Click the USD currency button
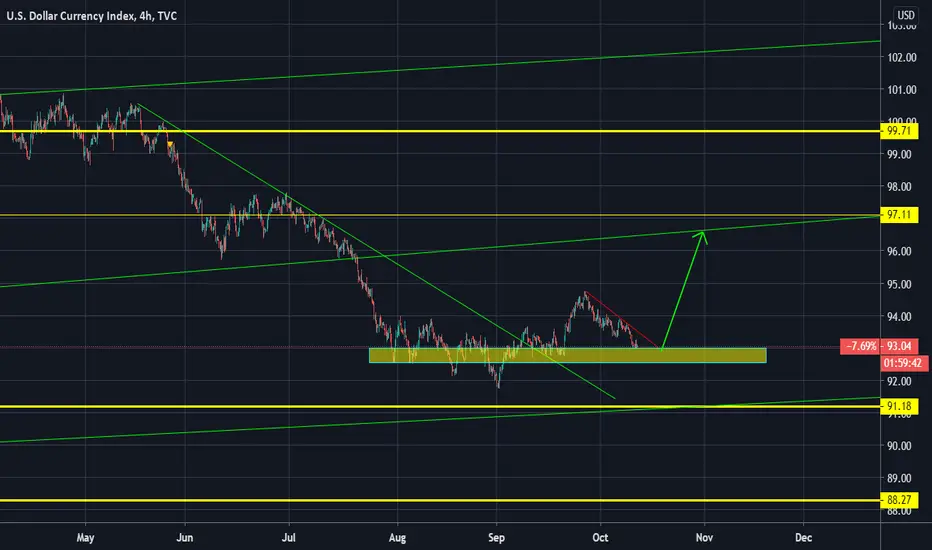This screenshot has height=550, width=932. (906, 15)
